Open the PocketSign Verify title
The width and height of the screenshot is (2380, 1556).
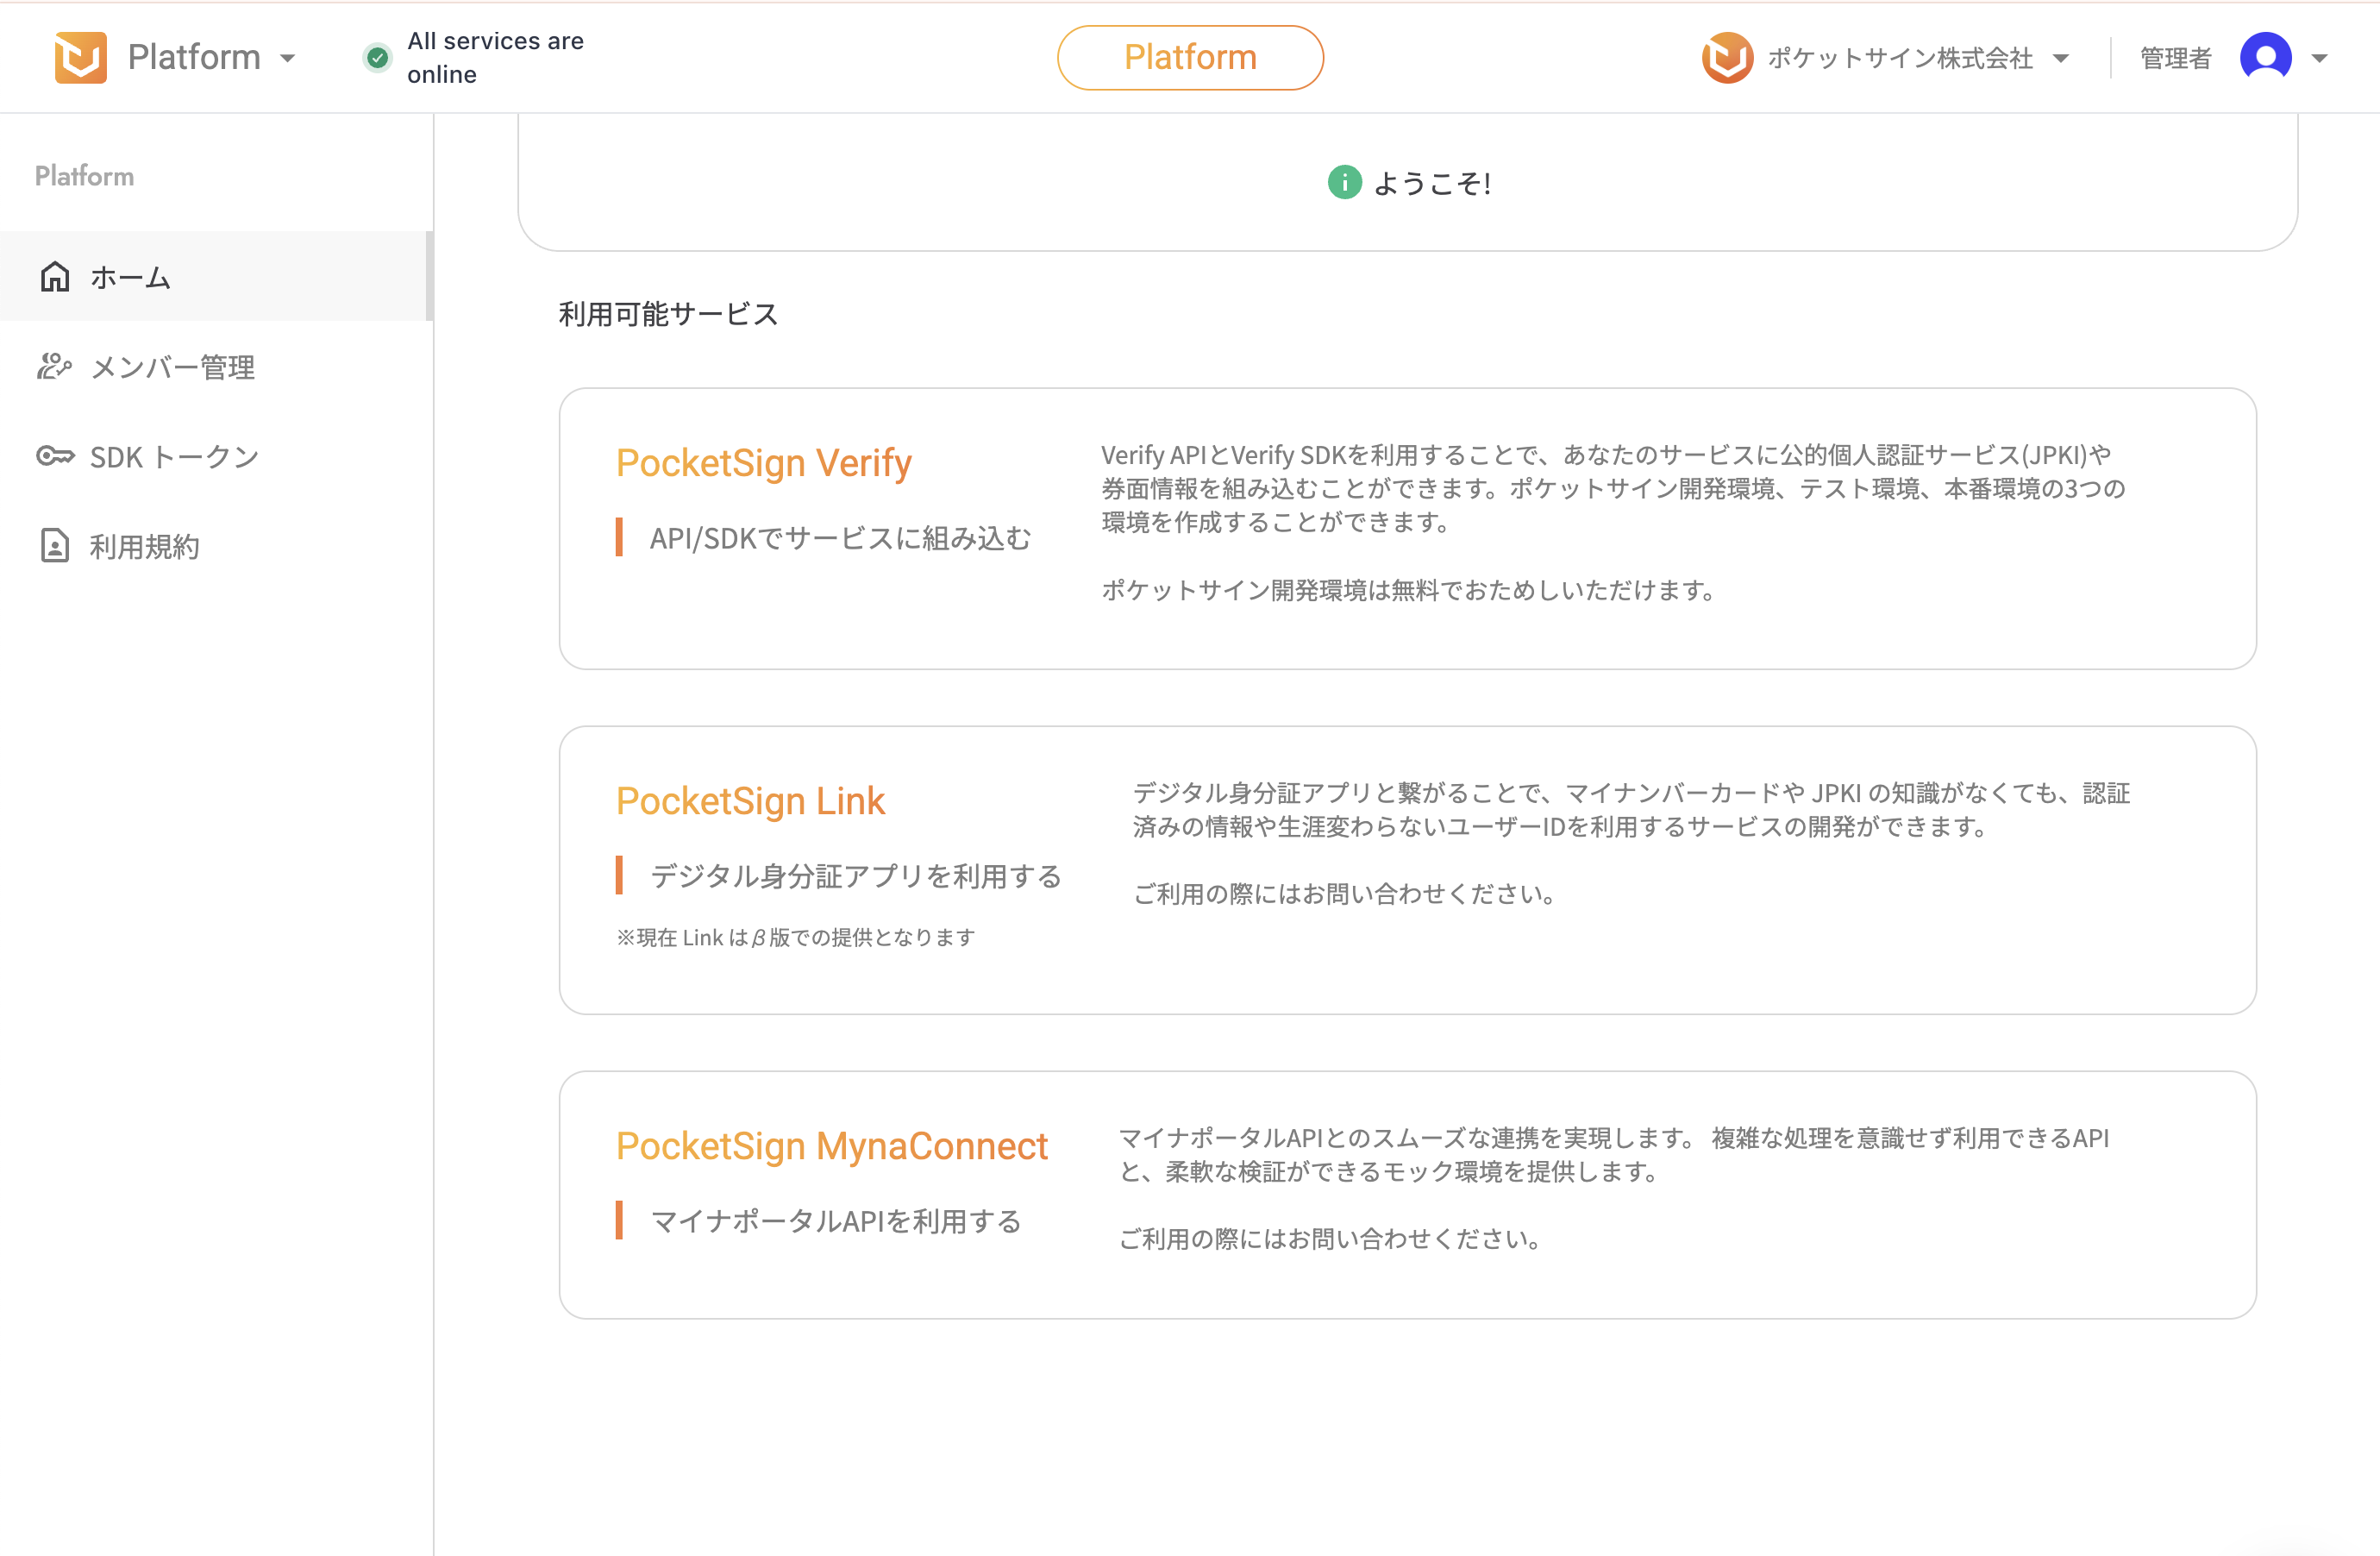click(x=764, y=463)
